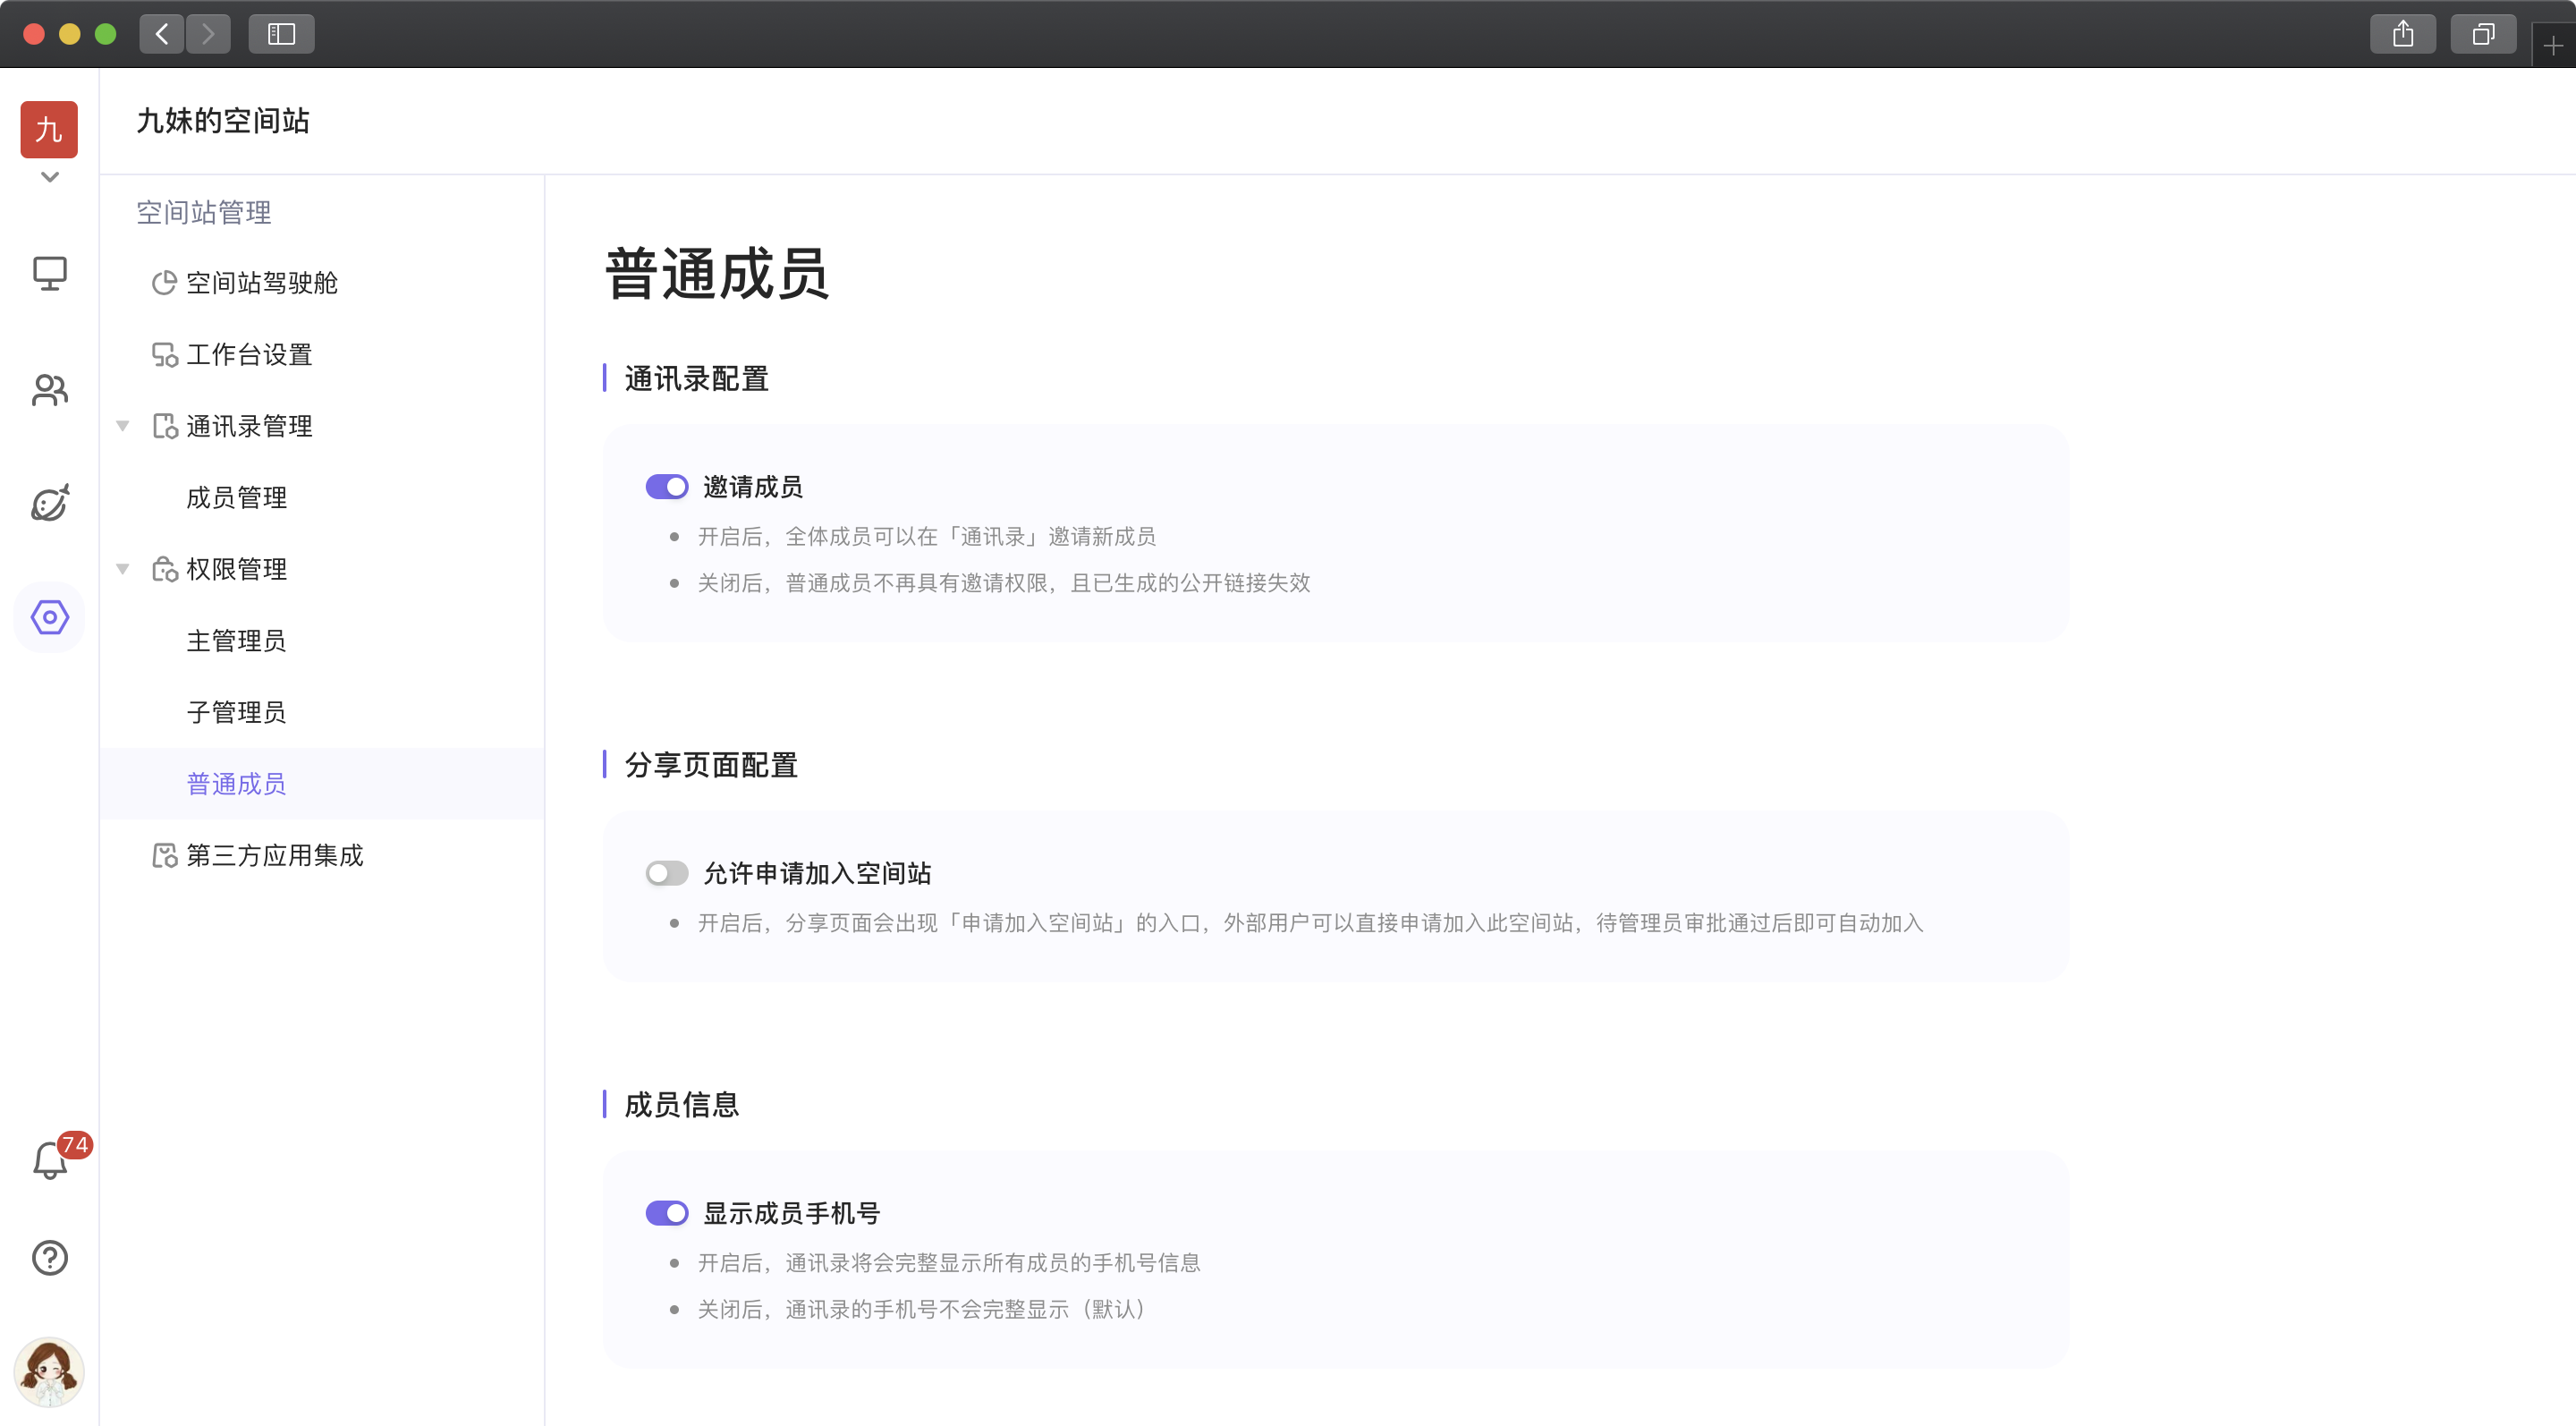Open the contacts people icon in sidebar

[49, 389]
